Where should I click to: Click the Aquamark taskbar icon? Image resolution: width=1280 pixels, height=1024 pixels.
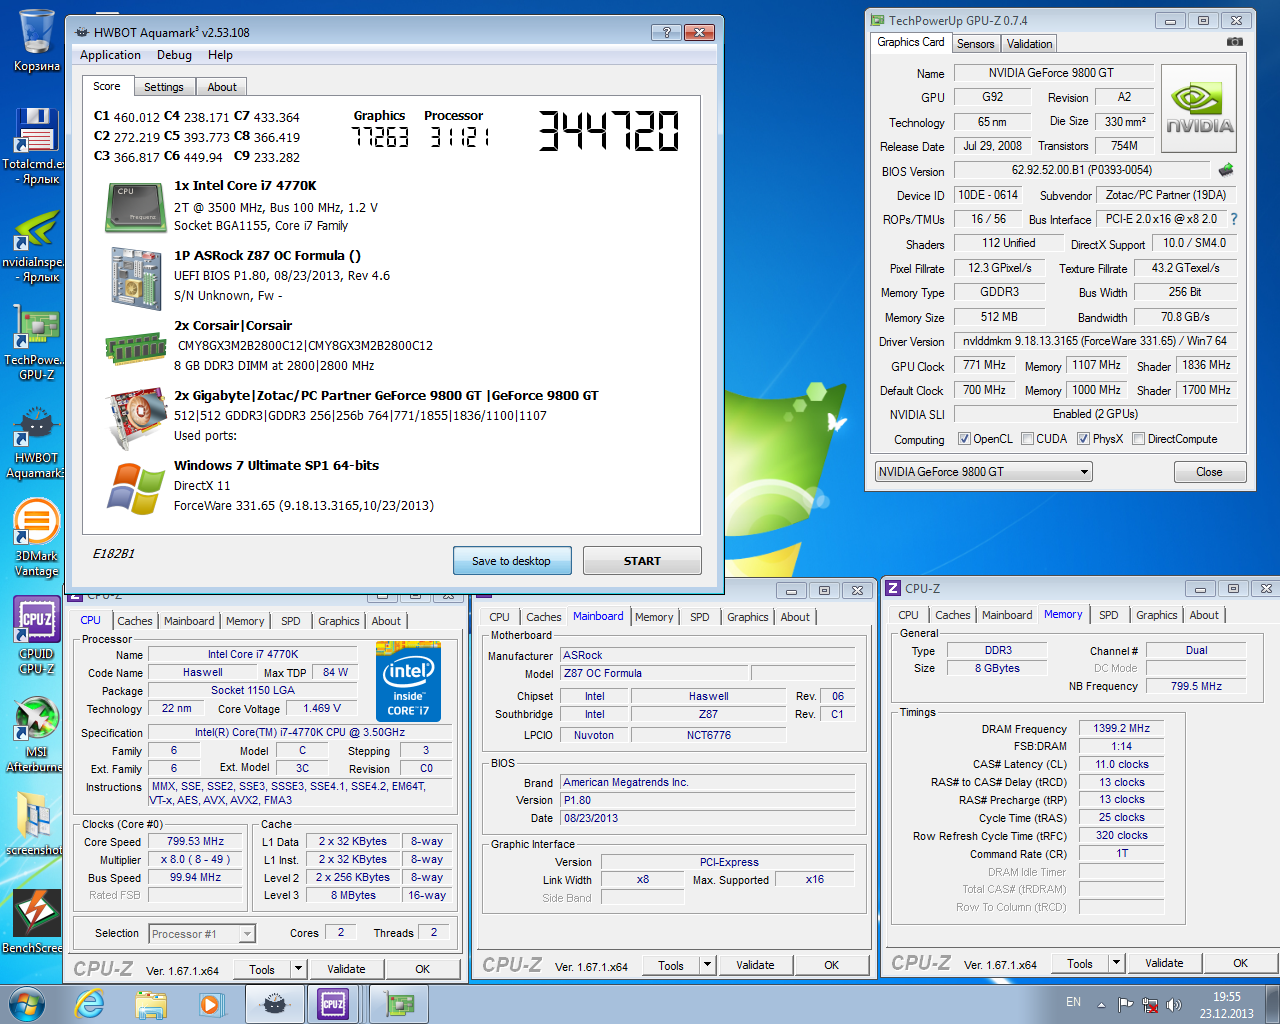pyautogui.click(x=274, y=1004)
